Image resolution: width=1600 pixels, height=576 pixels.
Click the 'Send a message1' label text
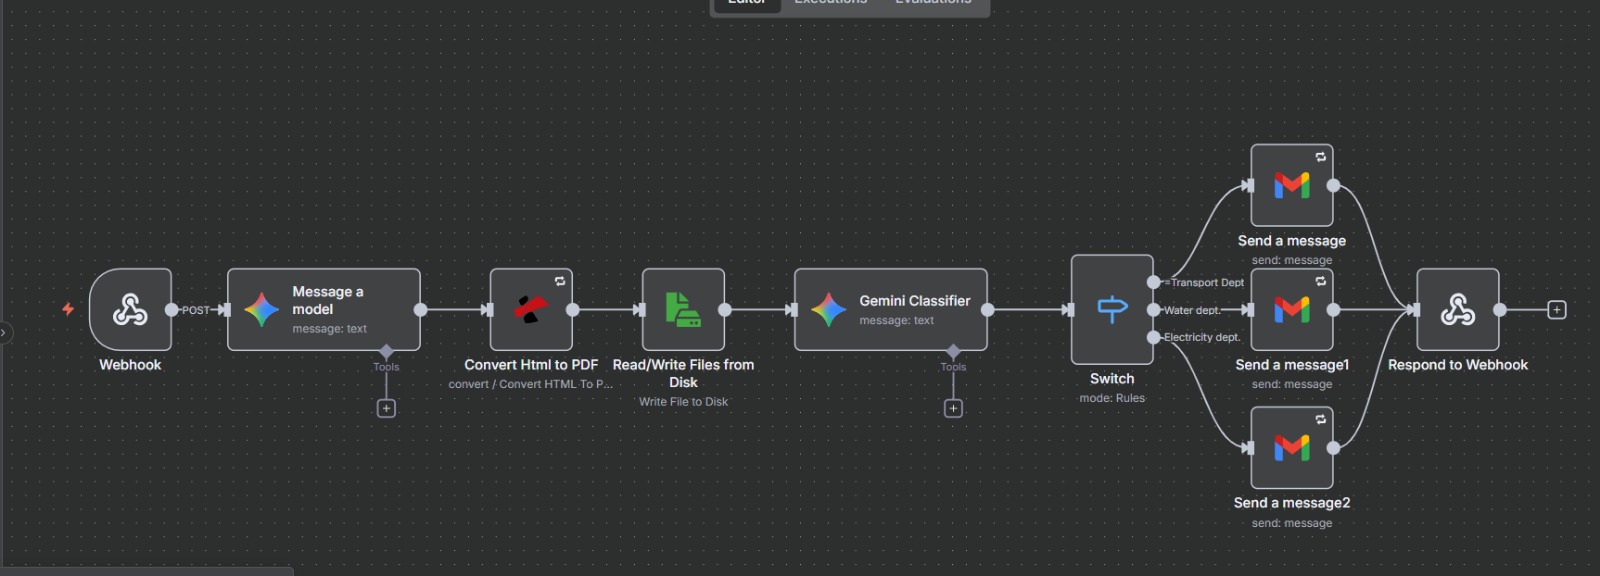click(1292, 365)
